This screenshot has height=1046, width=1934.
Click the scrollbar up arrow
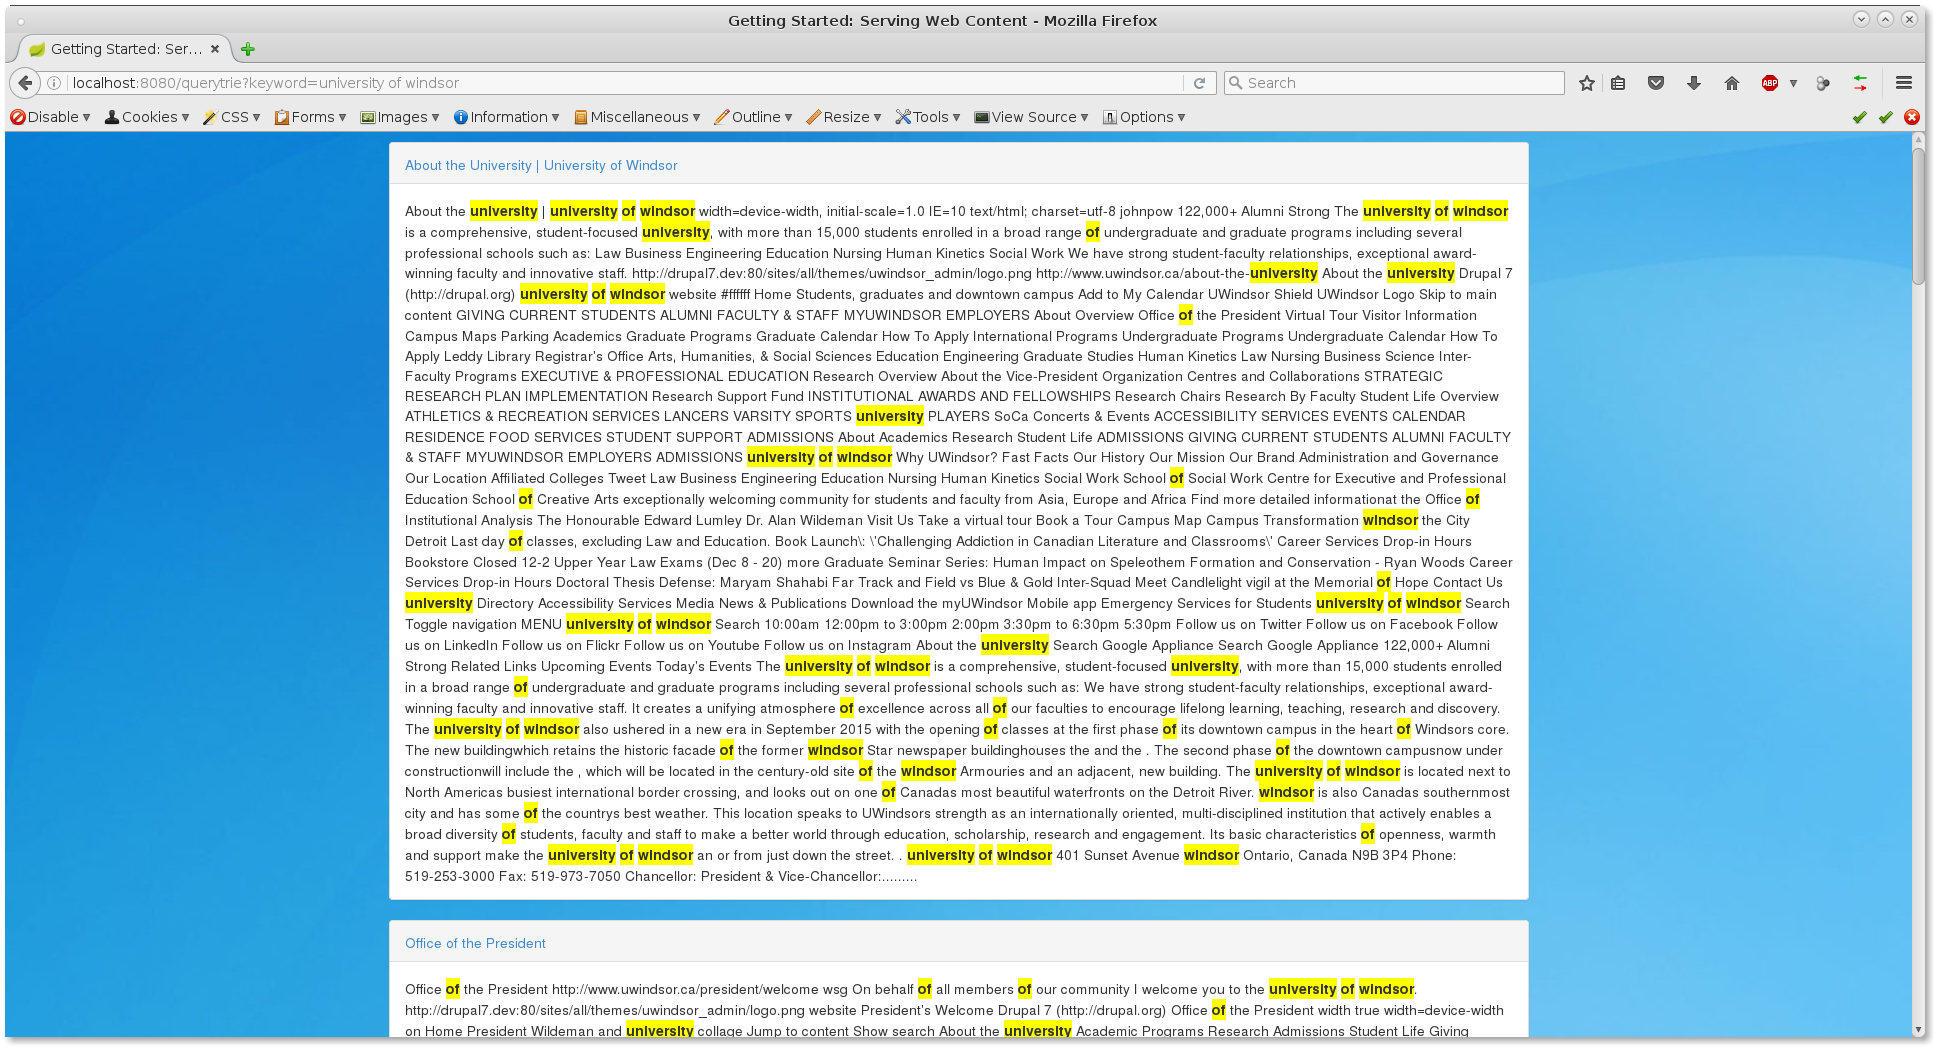pos(1918,140)
